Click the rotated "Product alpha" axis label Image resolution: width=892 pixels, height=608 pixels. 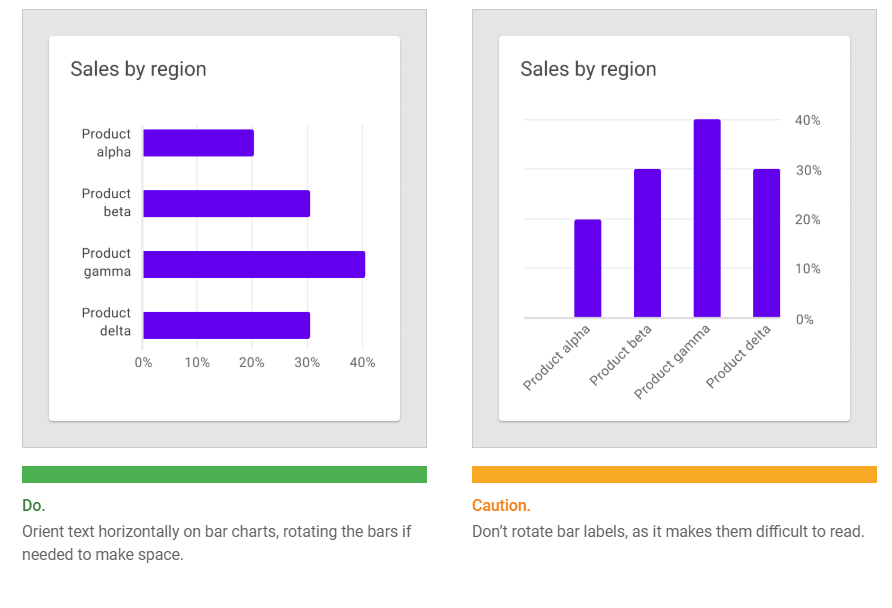point(557,357)
